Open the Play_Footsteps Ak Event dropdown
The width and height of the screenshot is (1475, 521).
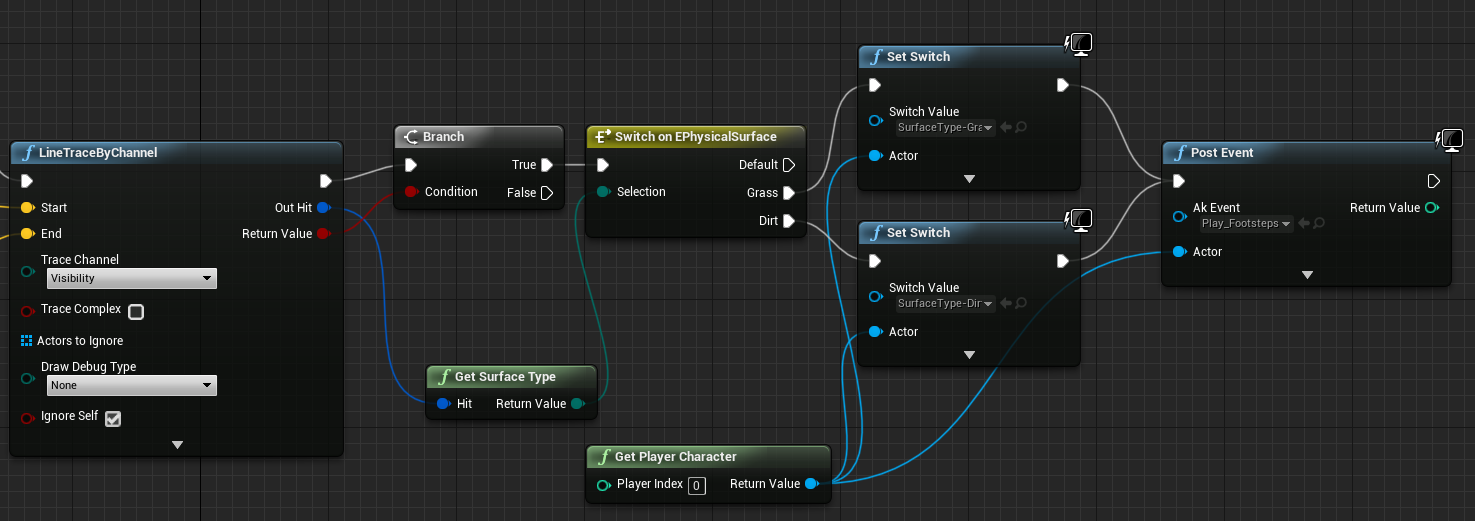(1244, 223)
